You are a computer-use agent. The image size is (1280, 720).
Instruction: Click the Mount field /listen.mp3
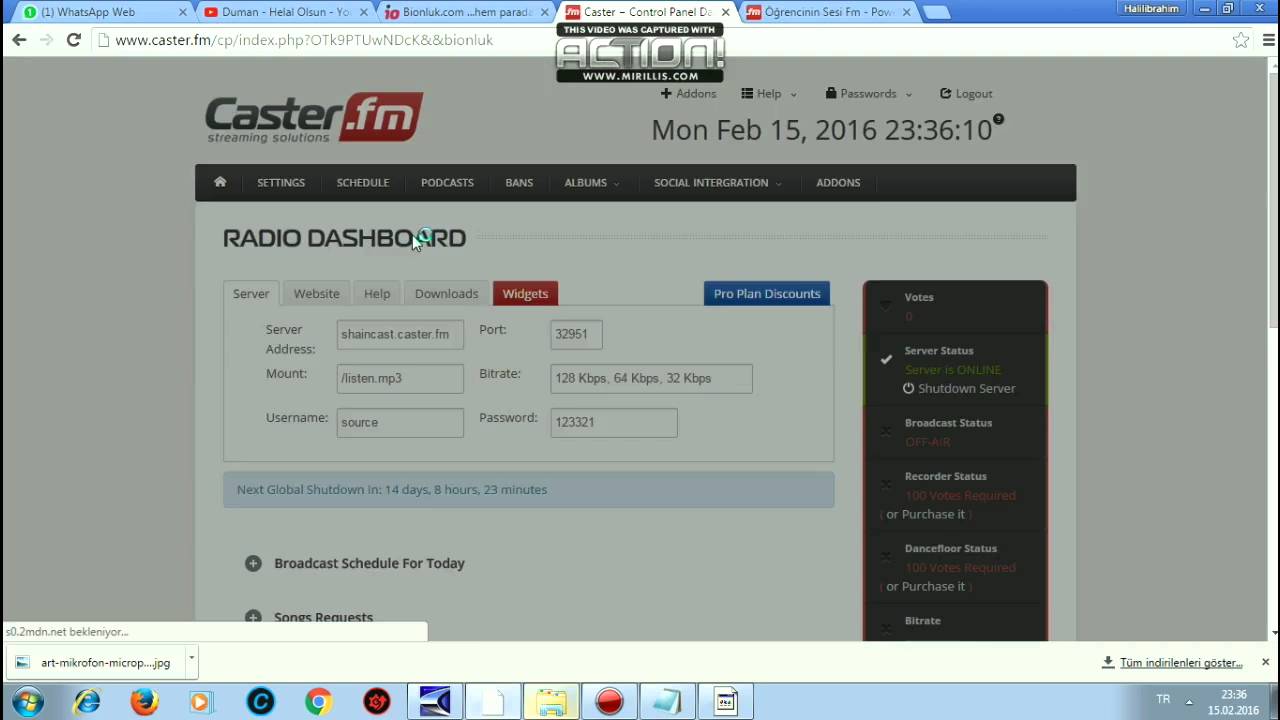tap(400, 378)
